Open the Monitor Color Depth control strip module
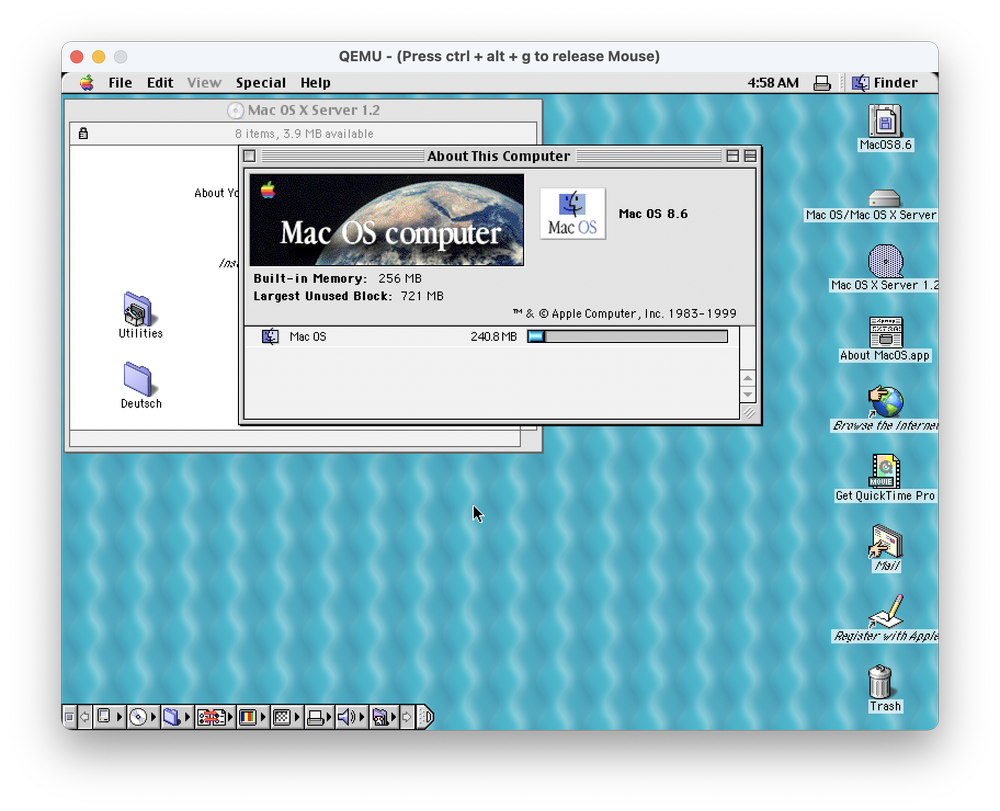This screenshot has width=1000, height=811. point(253,717)
